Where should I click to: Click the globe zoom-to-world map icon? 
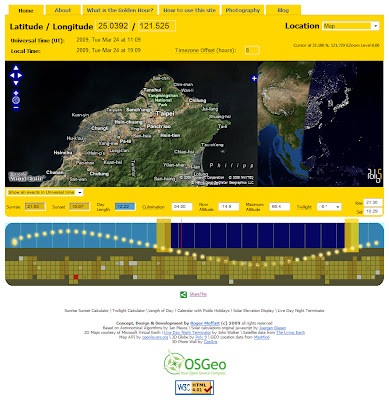16,100
